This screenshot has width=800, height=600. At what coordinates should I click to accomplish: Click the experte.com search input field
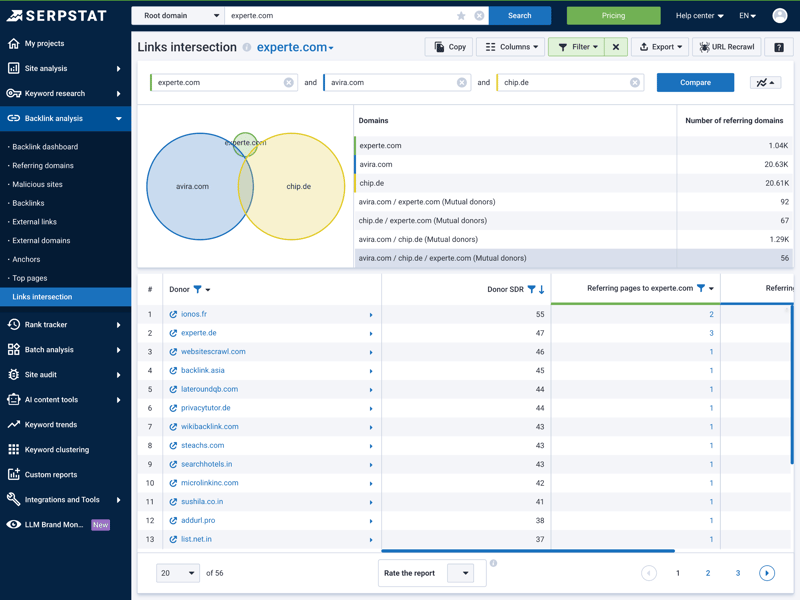pos(340,16)
